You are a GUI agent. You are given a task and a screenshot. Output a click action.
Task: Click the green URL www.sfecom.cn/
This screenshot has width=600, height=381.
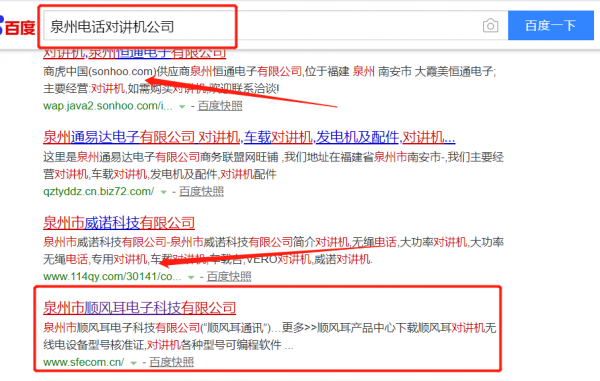(83, 362)
